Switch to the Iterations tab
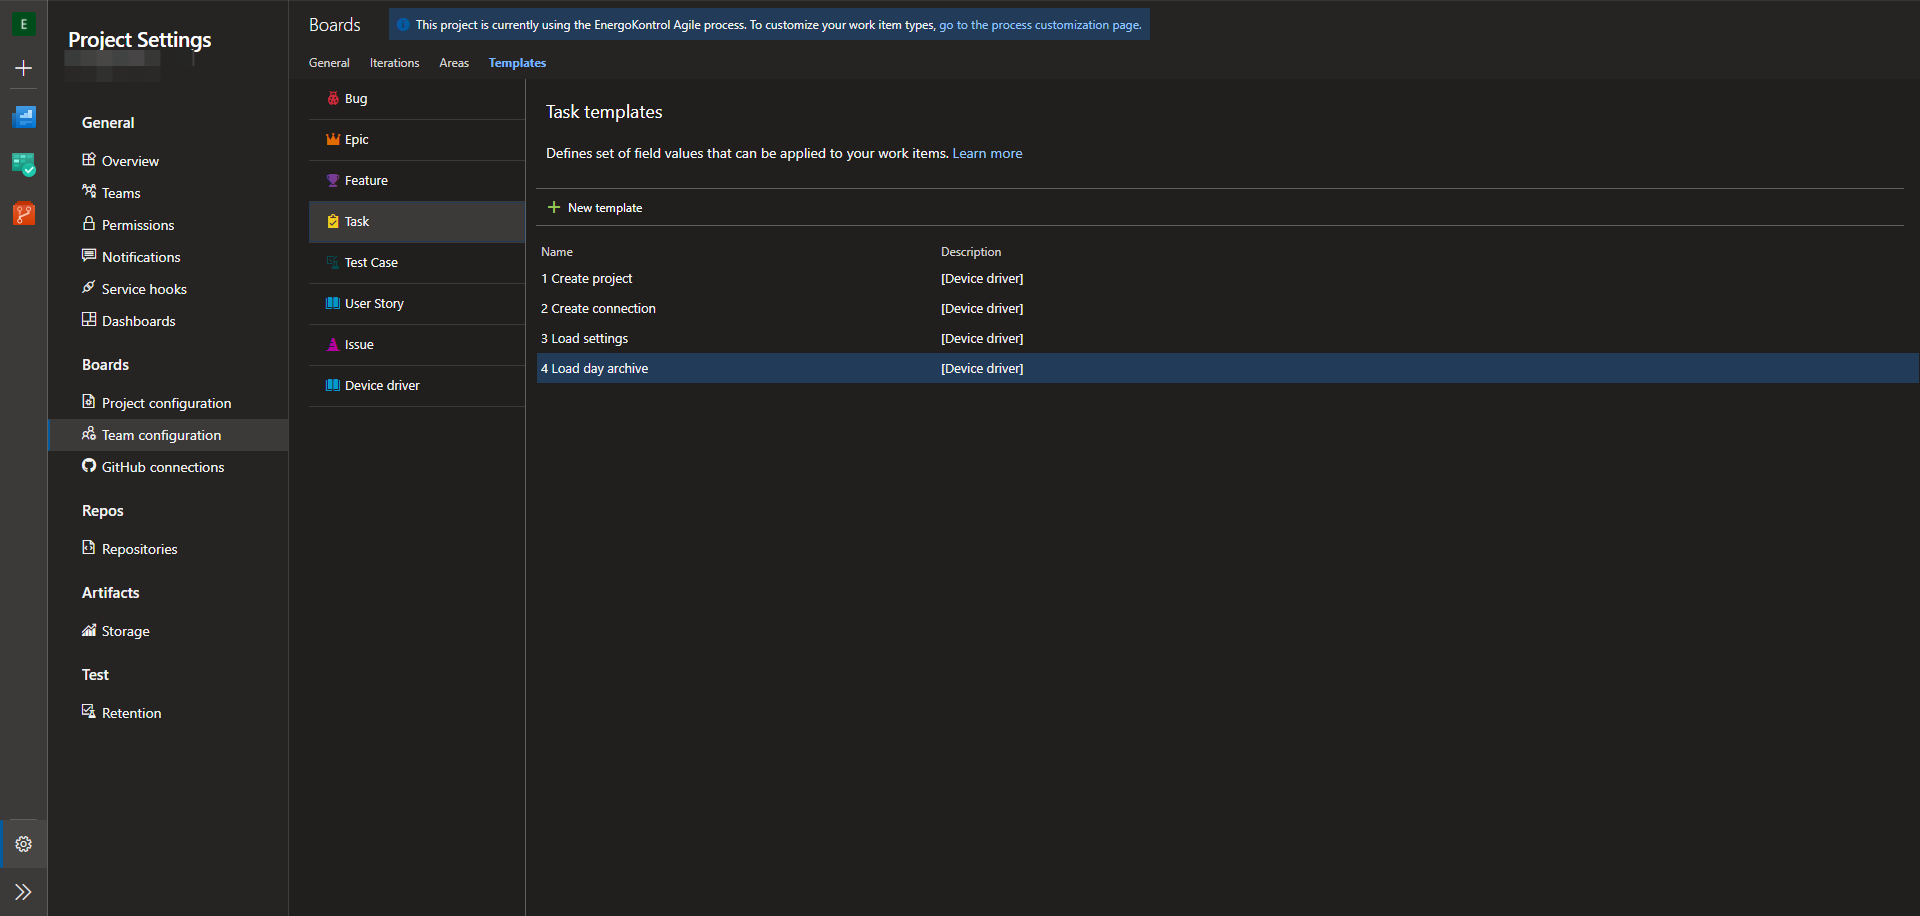This screenshot has width=1920, height=916. (394, 63)
